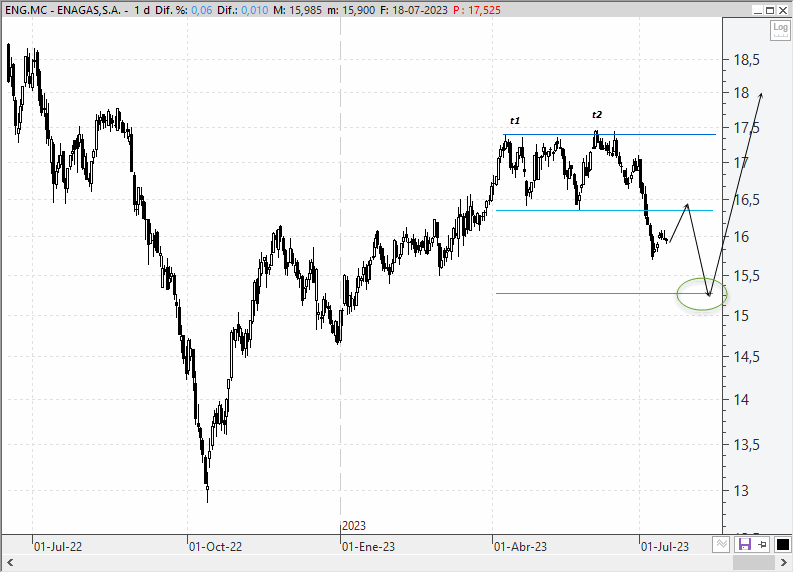The height and width of the screenshot is (573, 794).
Task: Click the '16' price axis label
Action: coord(741,236)
